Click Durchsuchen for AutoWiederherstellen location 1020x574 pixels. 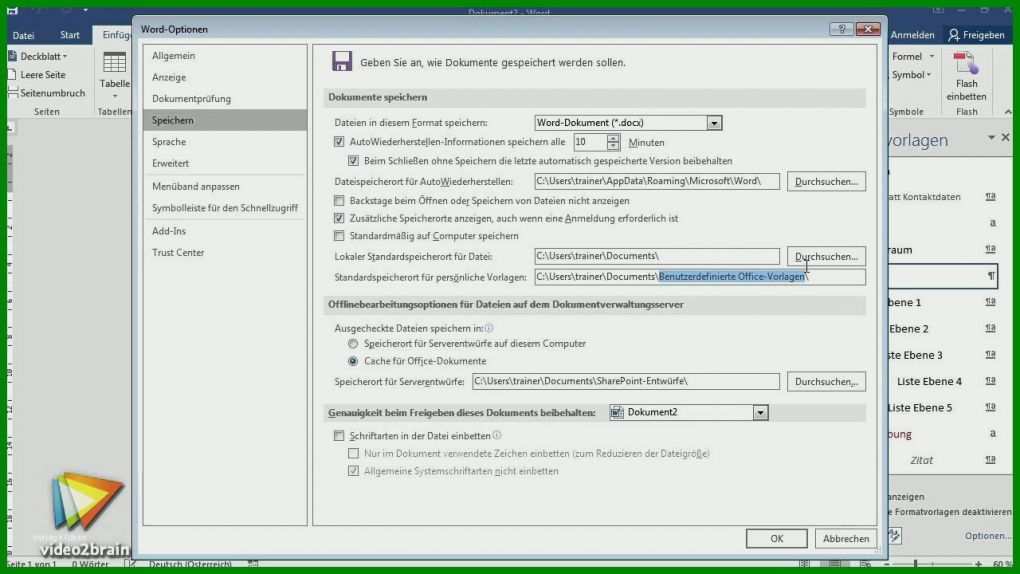pos(826,182)
